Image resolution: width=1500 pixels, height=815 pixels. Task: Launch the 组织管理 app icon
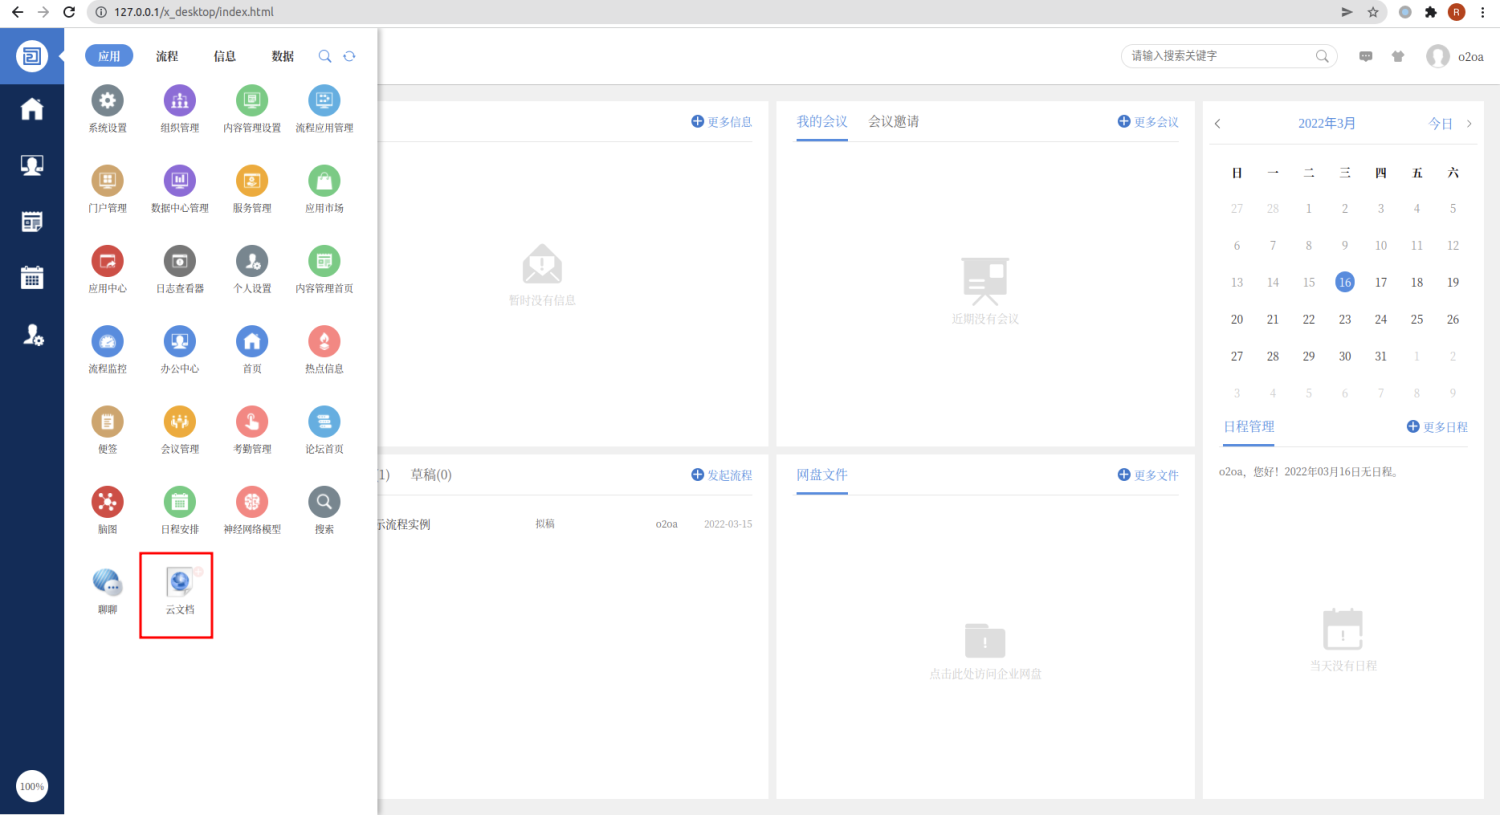(x=180, y=101)
